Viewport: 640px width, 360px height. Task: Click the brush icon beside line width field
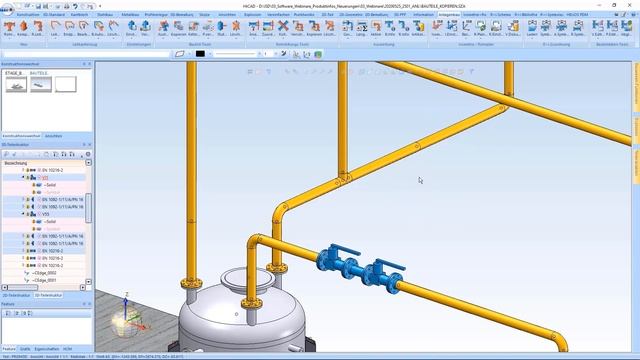point(284,54)
